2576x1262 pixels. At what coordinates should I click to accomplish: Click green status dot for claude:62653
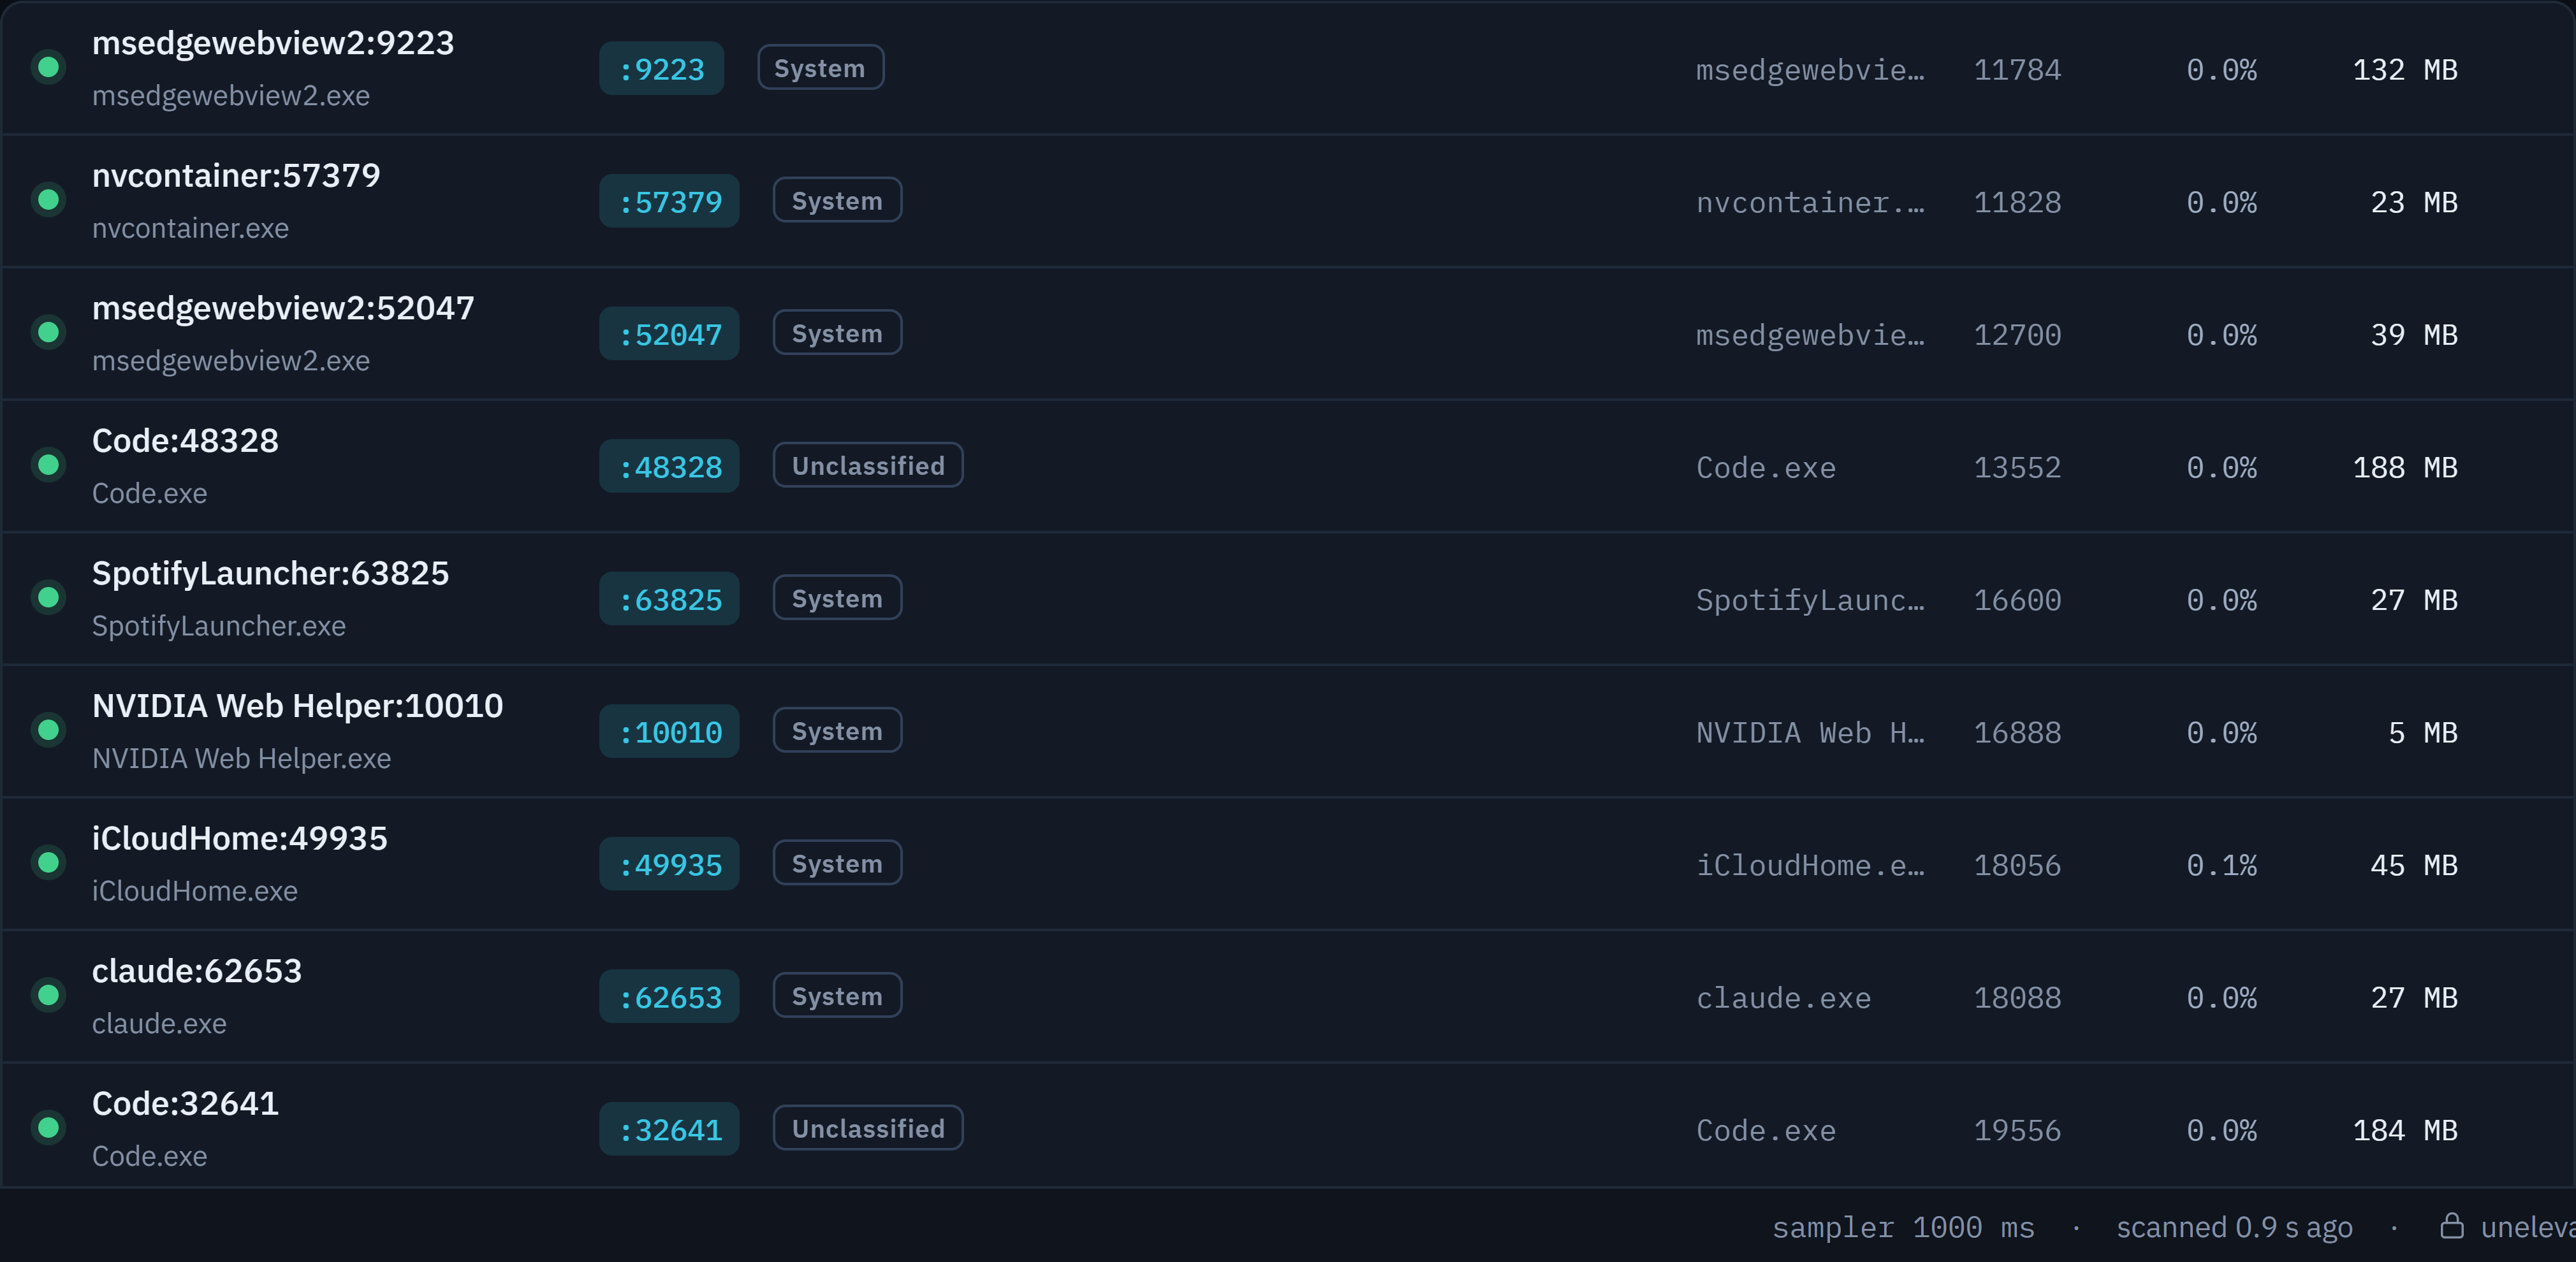pos(48,995)
